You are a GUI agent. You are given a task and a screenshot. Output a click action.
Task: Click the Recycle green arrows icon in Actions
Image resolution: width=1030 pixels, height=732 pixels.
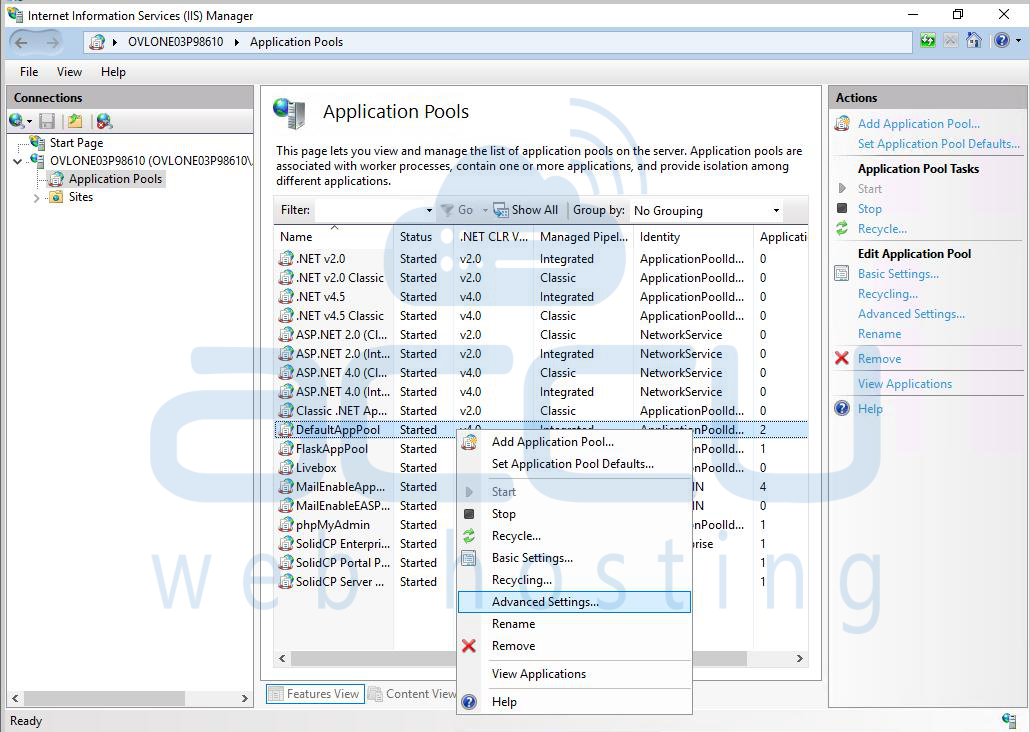pyautogui.click(x=842, y=228)
